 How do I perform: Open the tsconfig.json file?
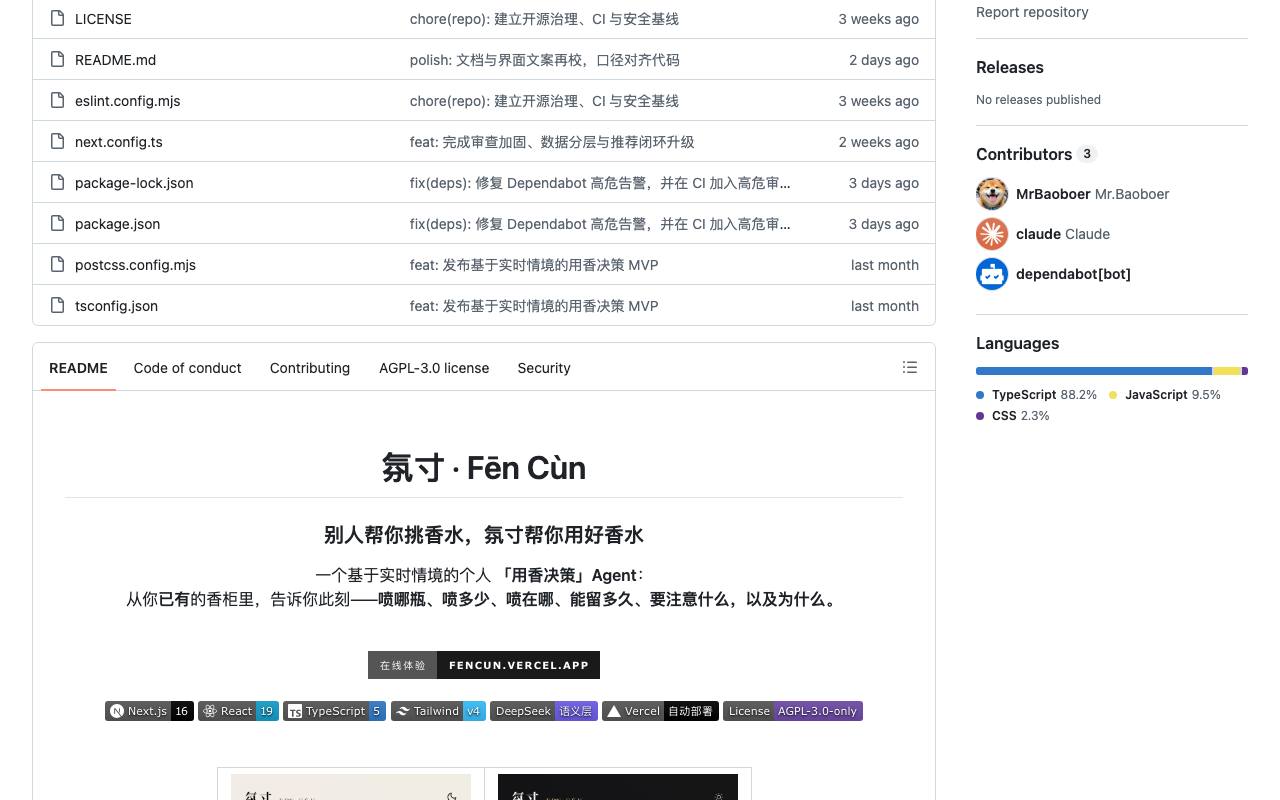pos(117,306)
